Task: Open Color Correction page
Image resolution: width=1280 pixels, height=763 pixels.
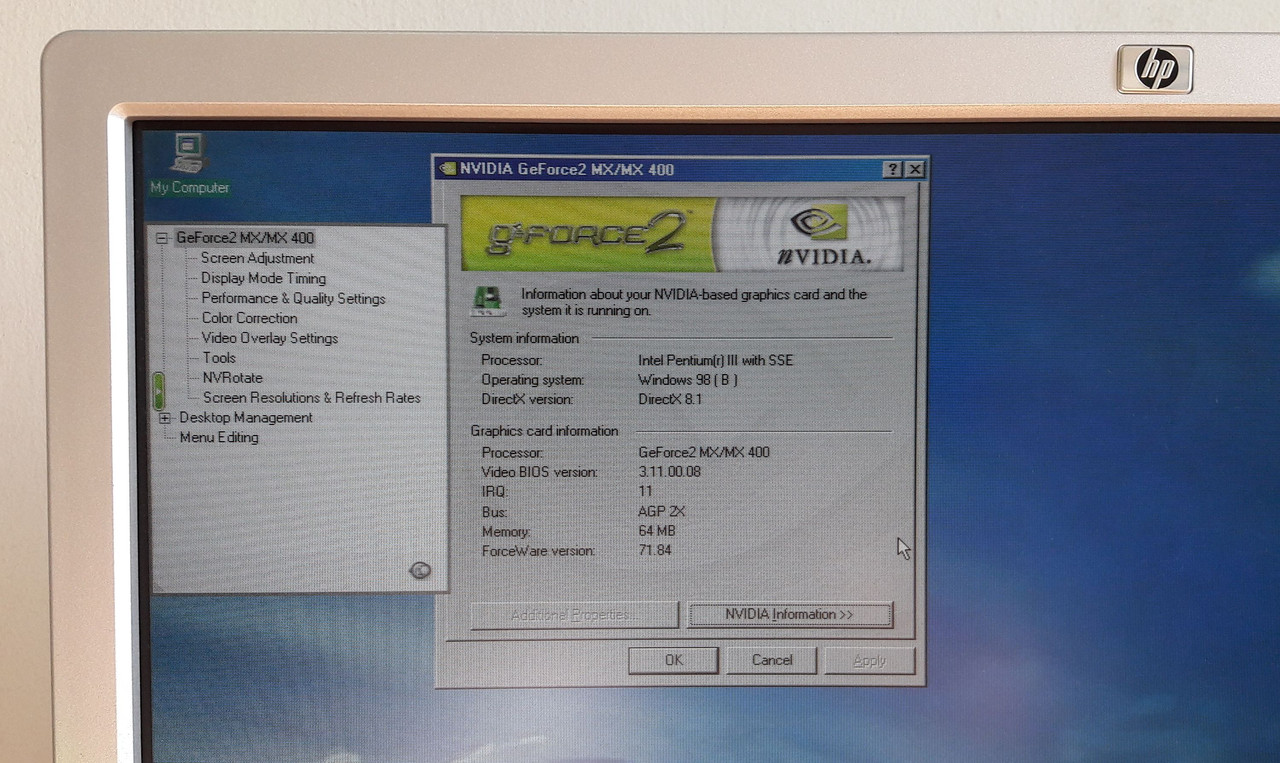Action: 249,318
